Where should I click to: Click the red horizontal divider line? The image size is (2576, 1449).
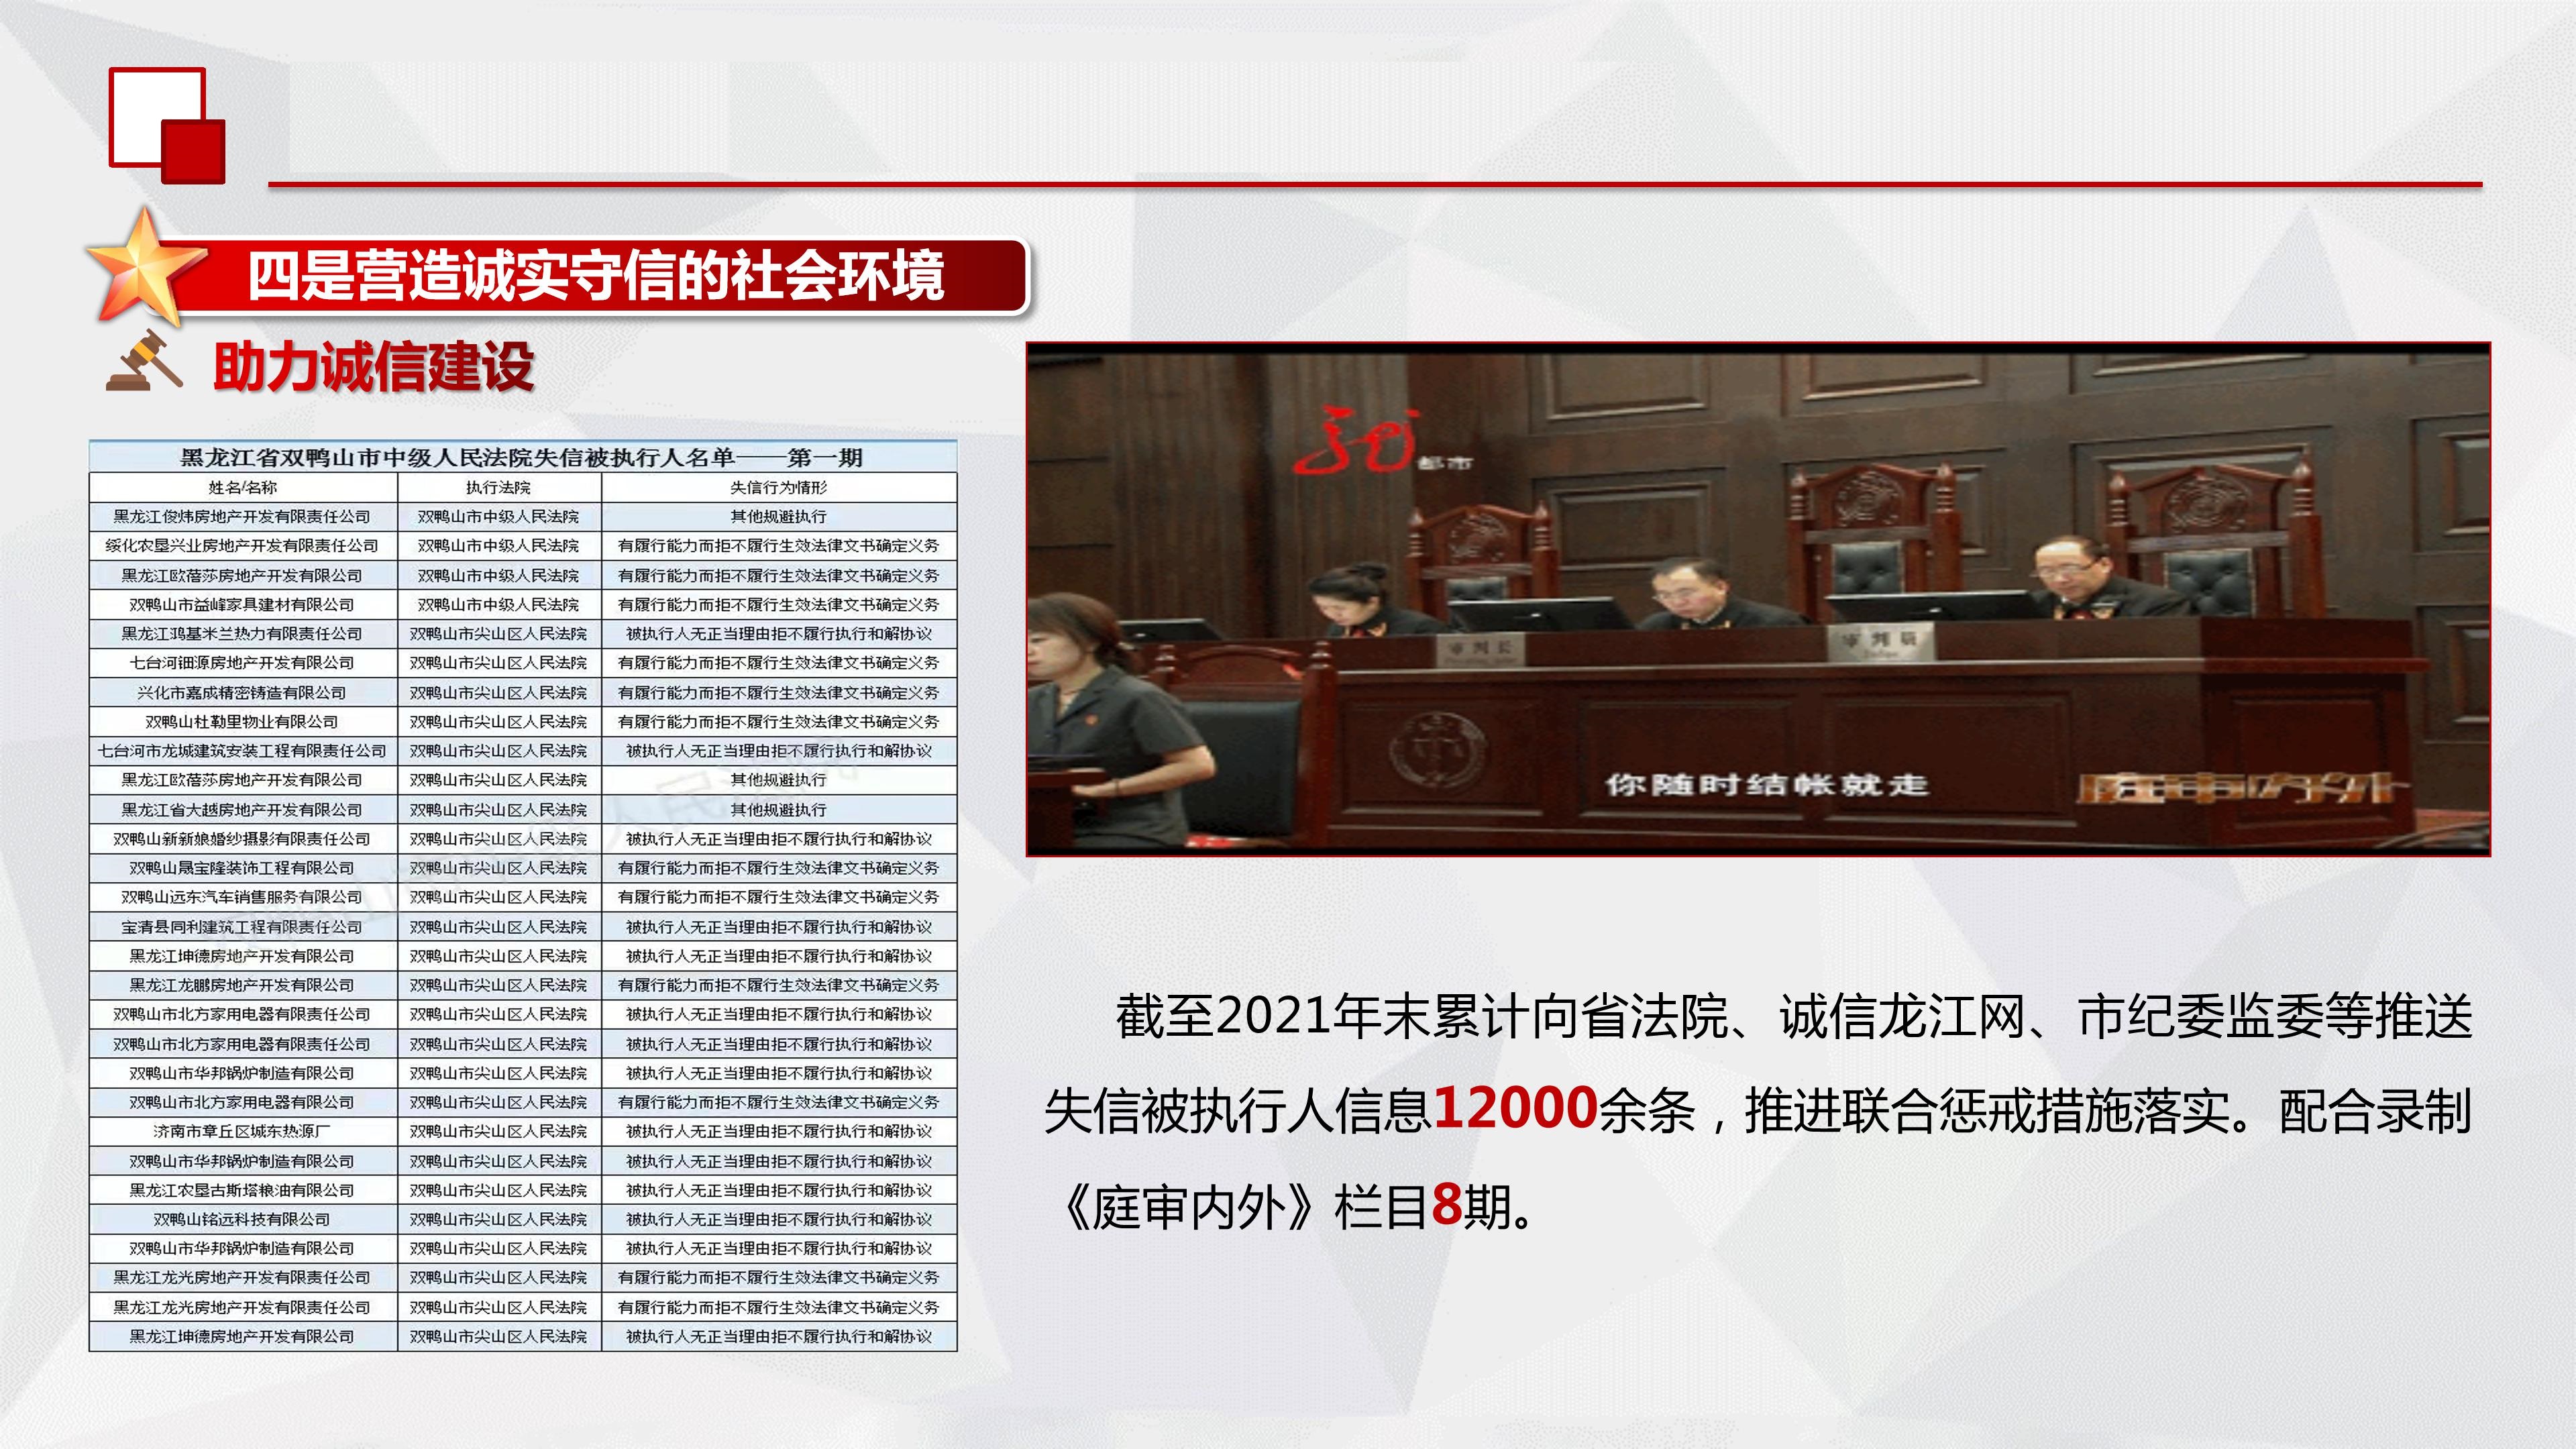pos(1375,184)
